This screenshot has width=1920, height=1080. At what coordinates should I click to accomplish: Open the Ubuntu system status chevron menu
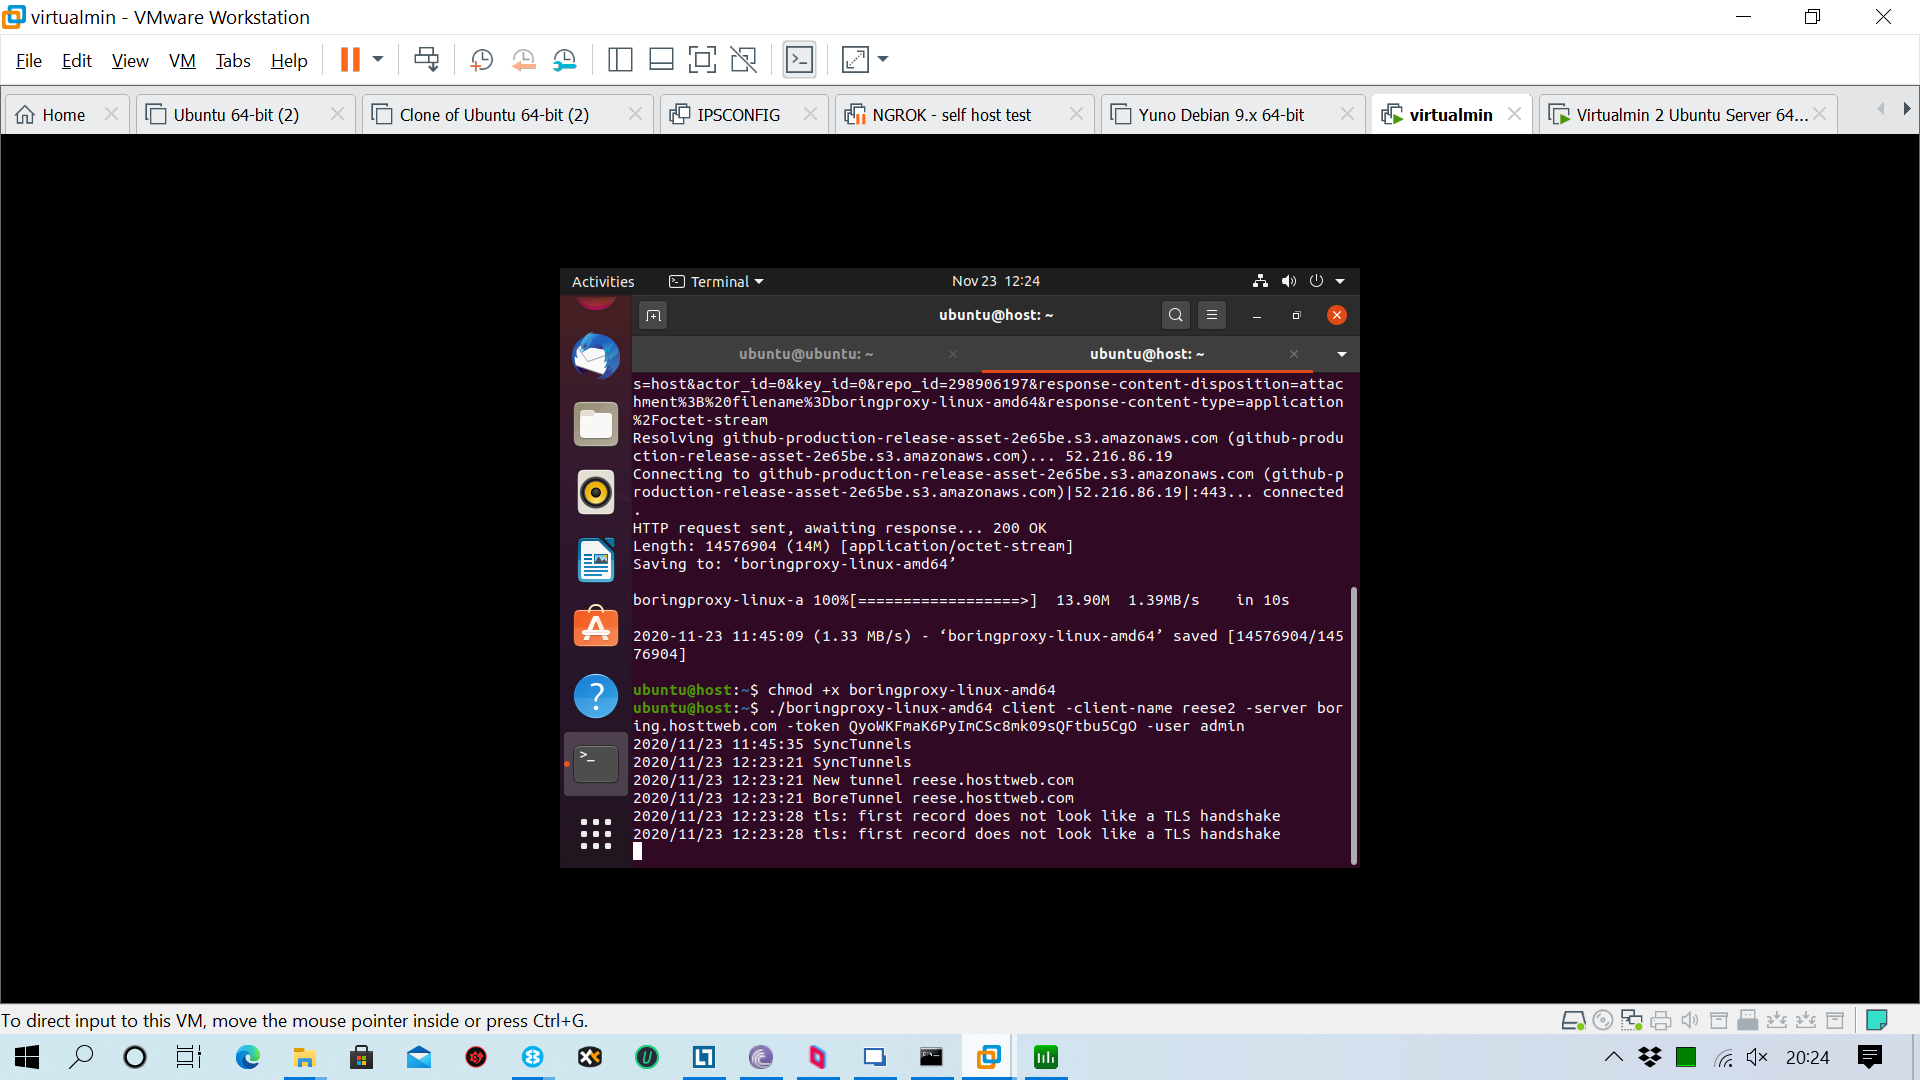pyautogui.click(x=1340, y=281)
